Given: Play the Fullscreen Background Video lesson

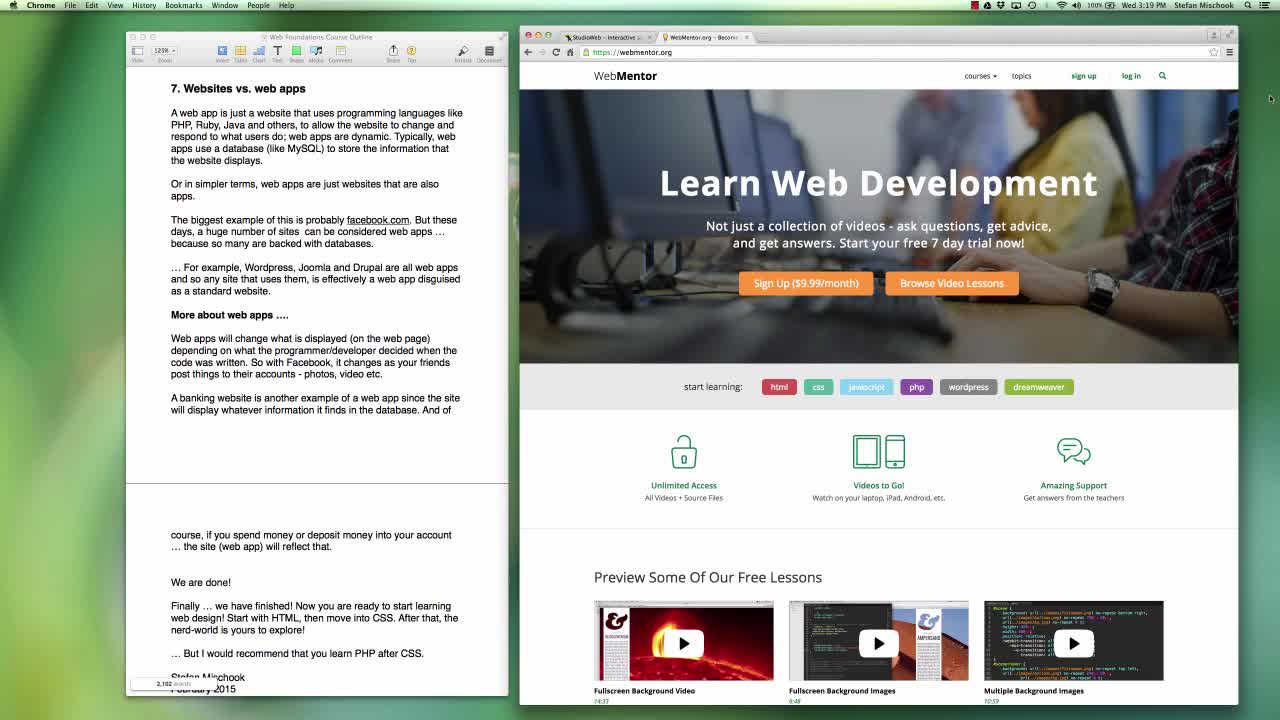Looking at the screenshot, I should click(x=684, y=643).
